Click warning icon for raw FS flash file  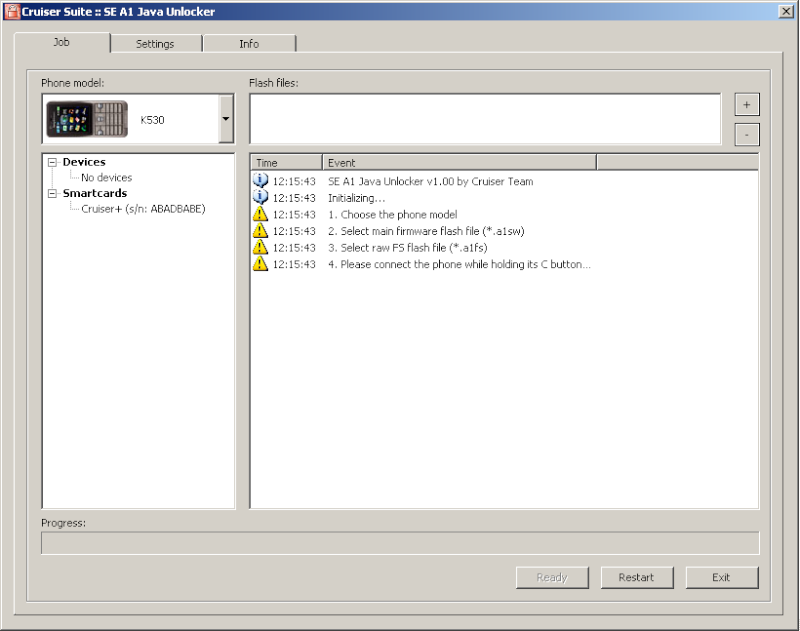(260, 247)
